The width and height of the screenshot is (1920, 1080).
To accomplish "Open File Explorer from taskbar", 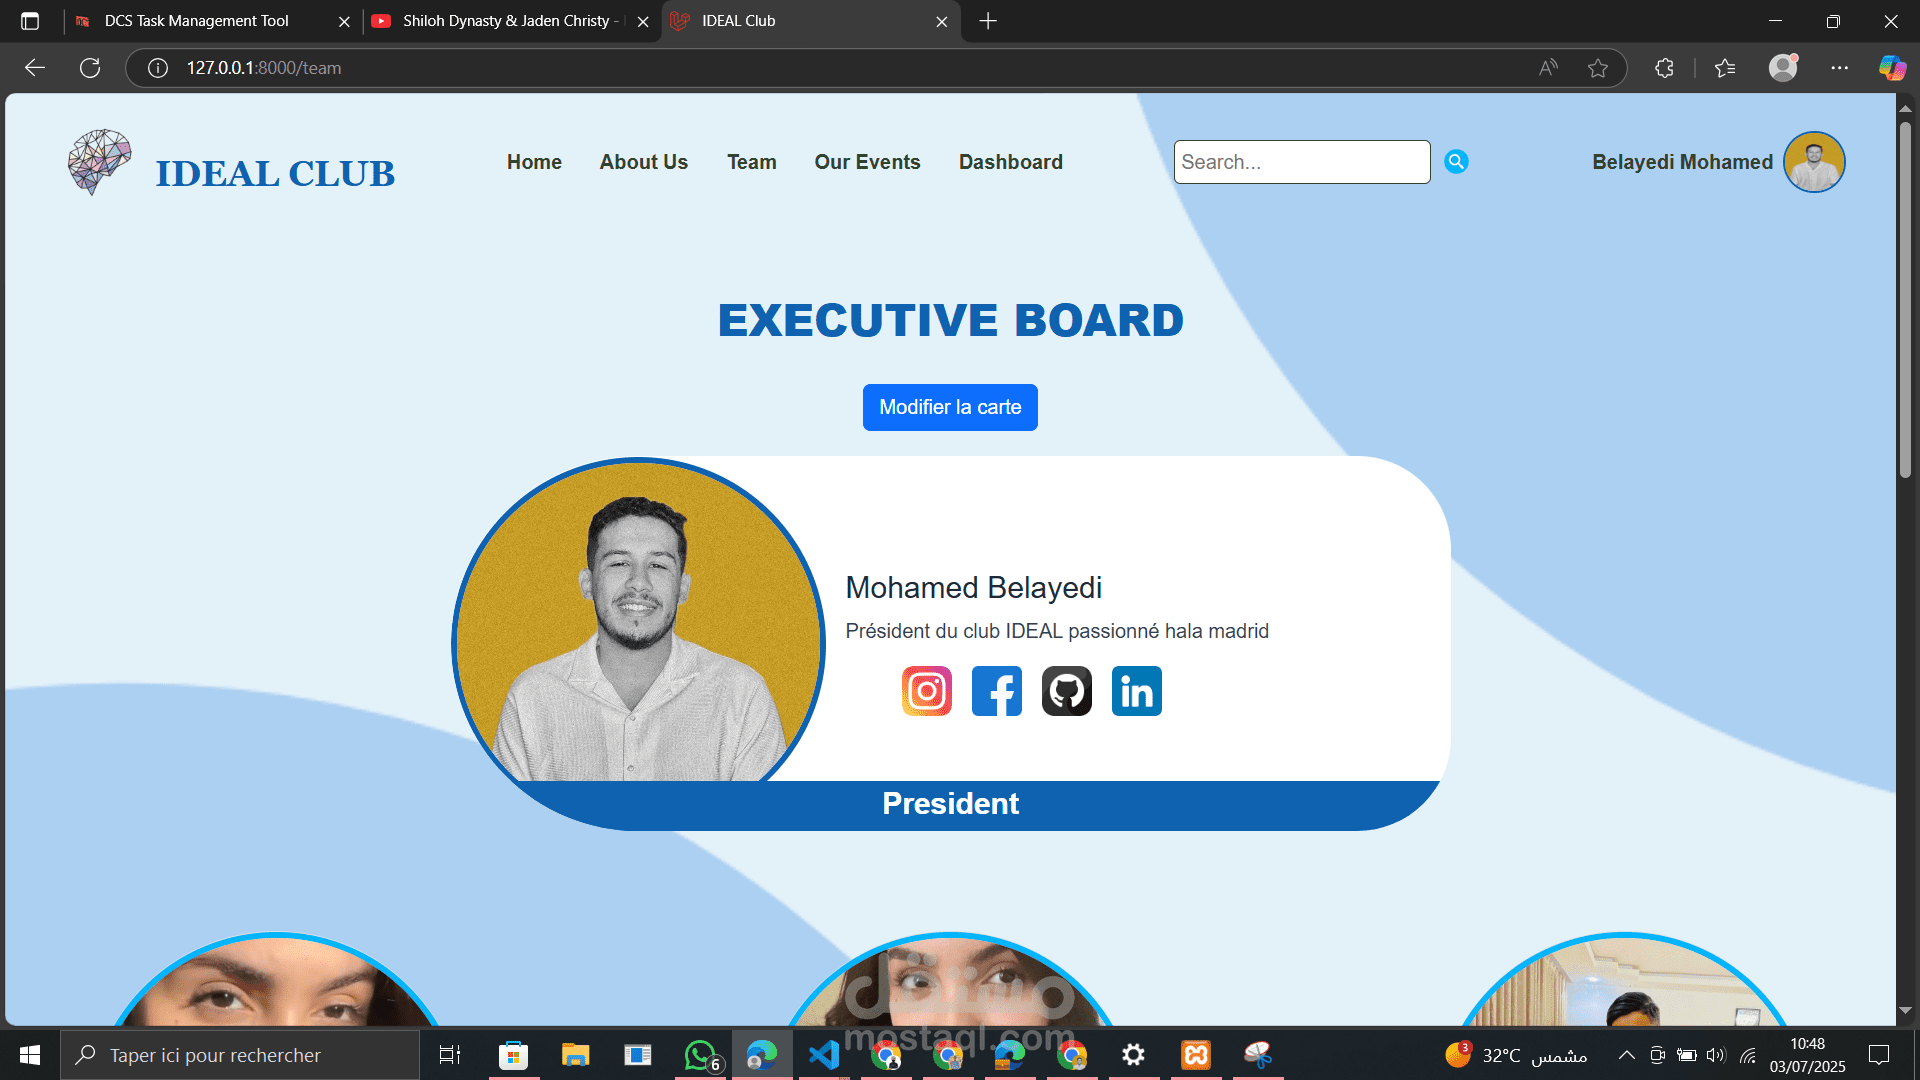I will [x=575, y=1055].
